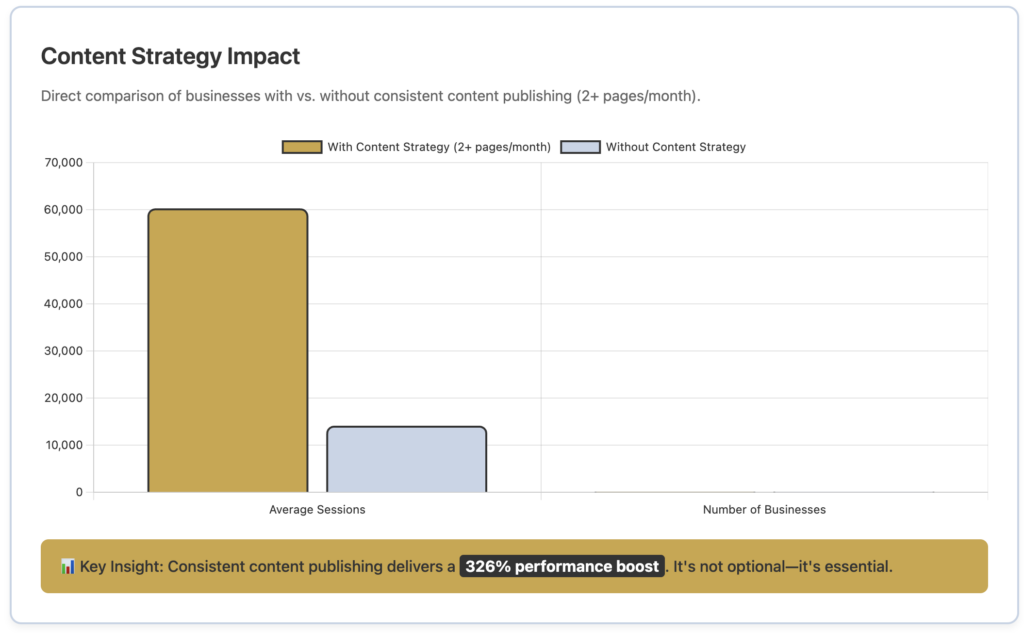
Task: Click the 40,000 y-axis tick label
Action: 62,304
